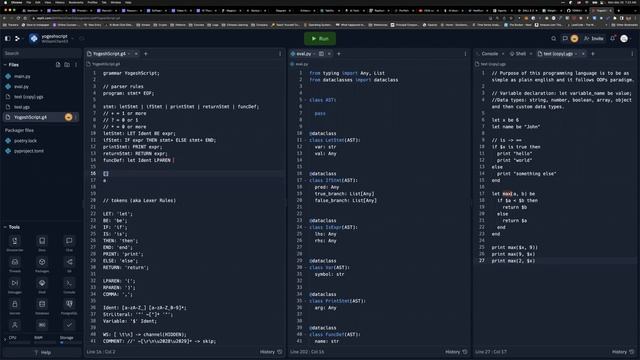
Task: Collapse the LetStmt class fold arrow on line 11
Action: 305,140
